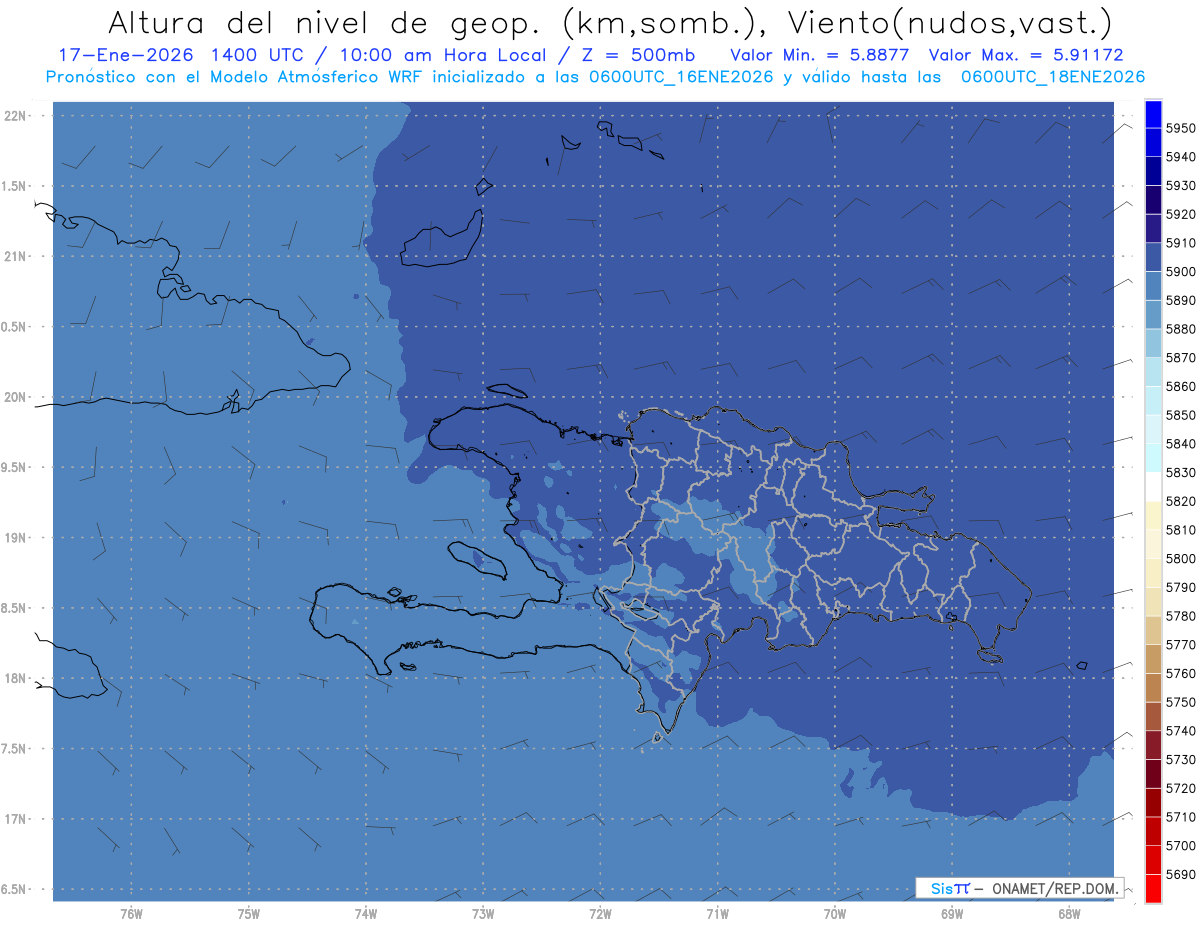Click the '5890' legend value

1181,300
